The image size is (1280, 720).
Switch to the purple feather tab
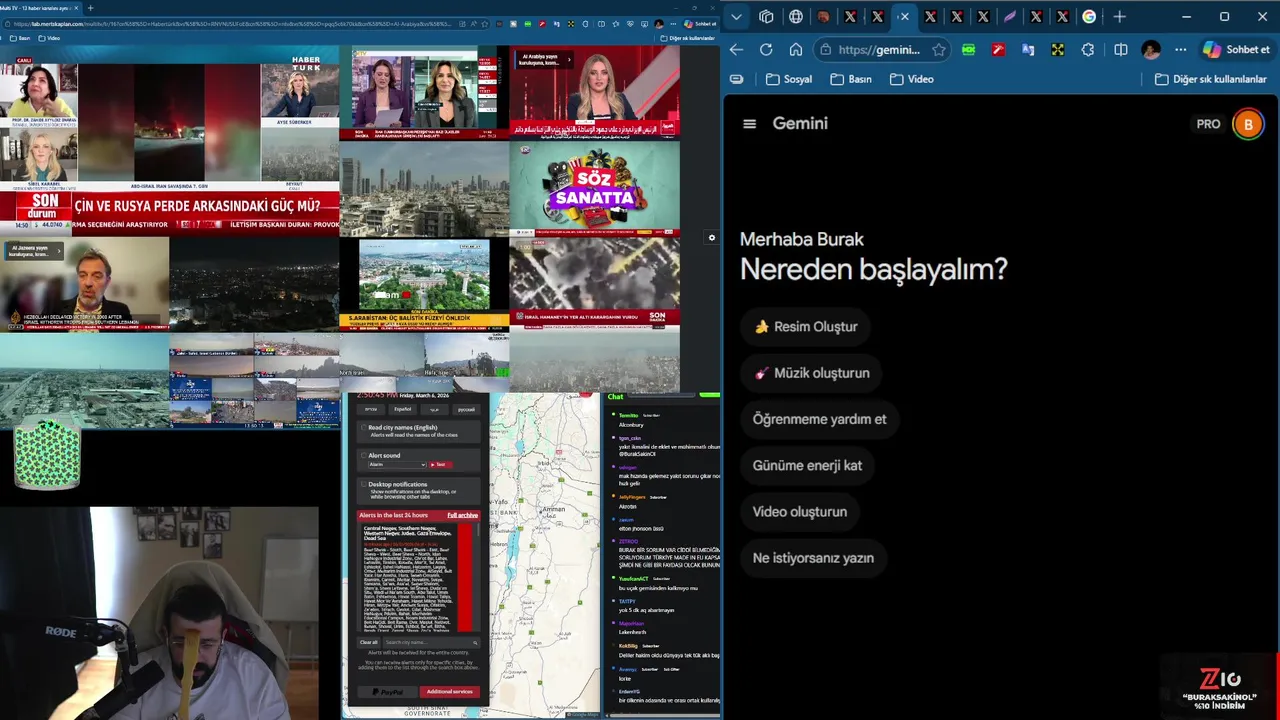pyautogui.click(x=1010, y=16)
